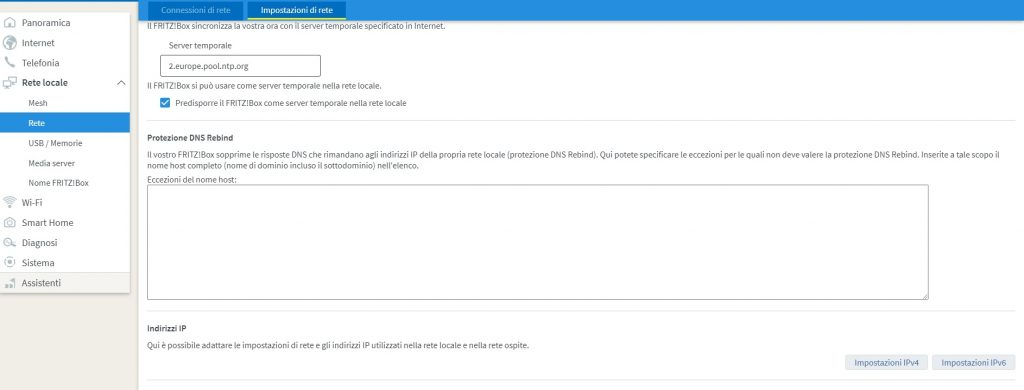This screenshot has width=1024, height=390.
Task: Click the Diagnosi magnifier icon
Action: [x=9, y=243]
